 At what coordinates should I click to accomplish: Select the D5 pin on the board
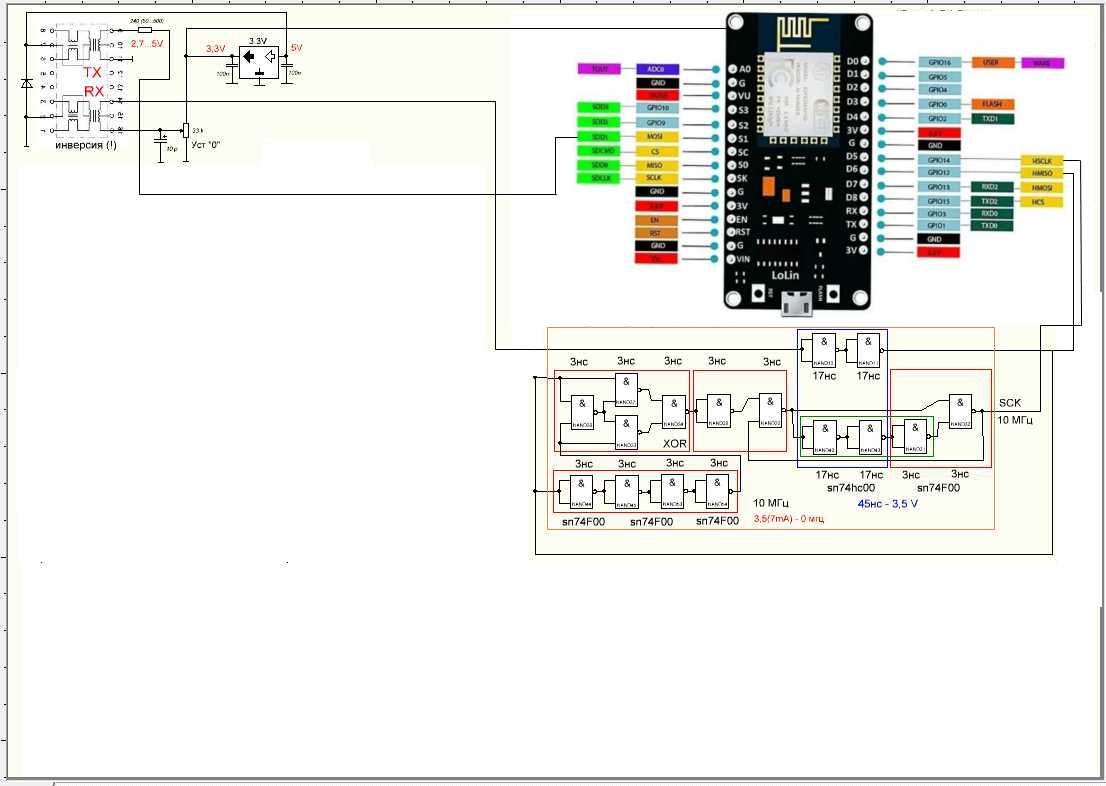point(852,157)
